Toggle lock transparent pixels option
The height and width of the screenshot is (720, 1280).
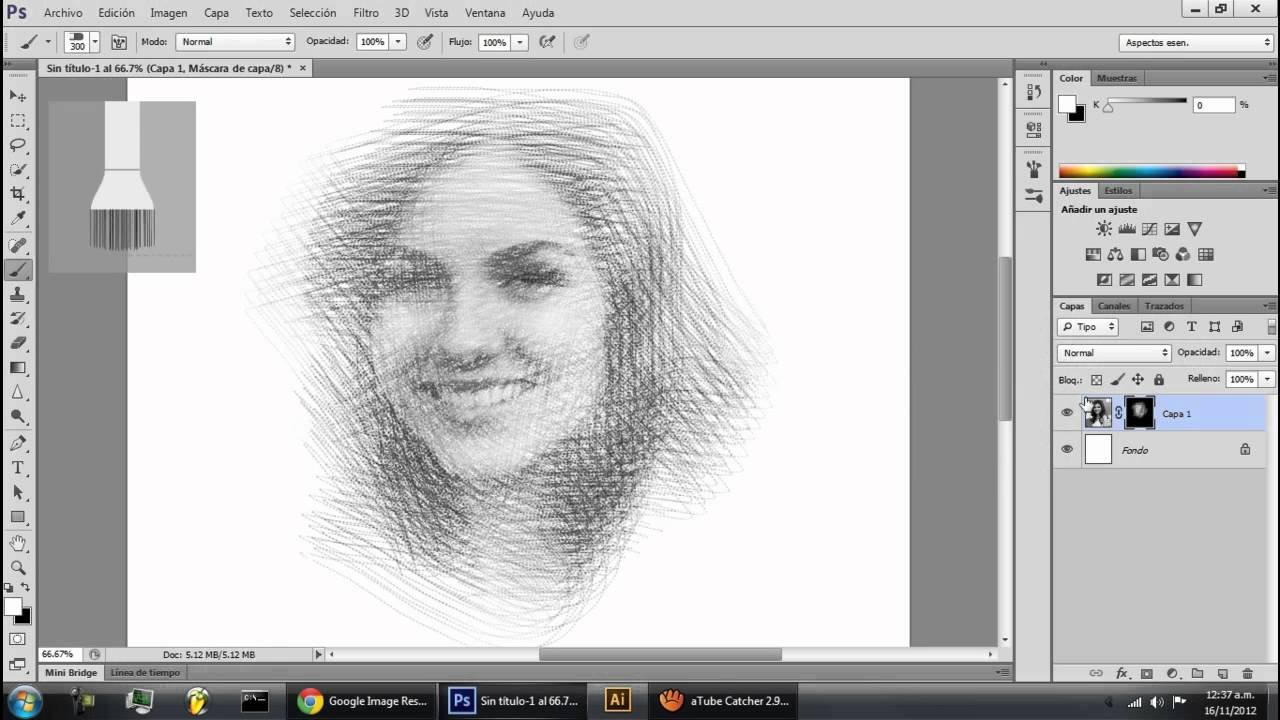pyautogui.click(x=1096, y=380)
